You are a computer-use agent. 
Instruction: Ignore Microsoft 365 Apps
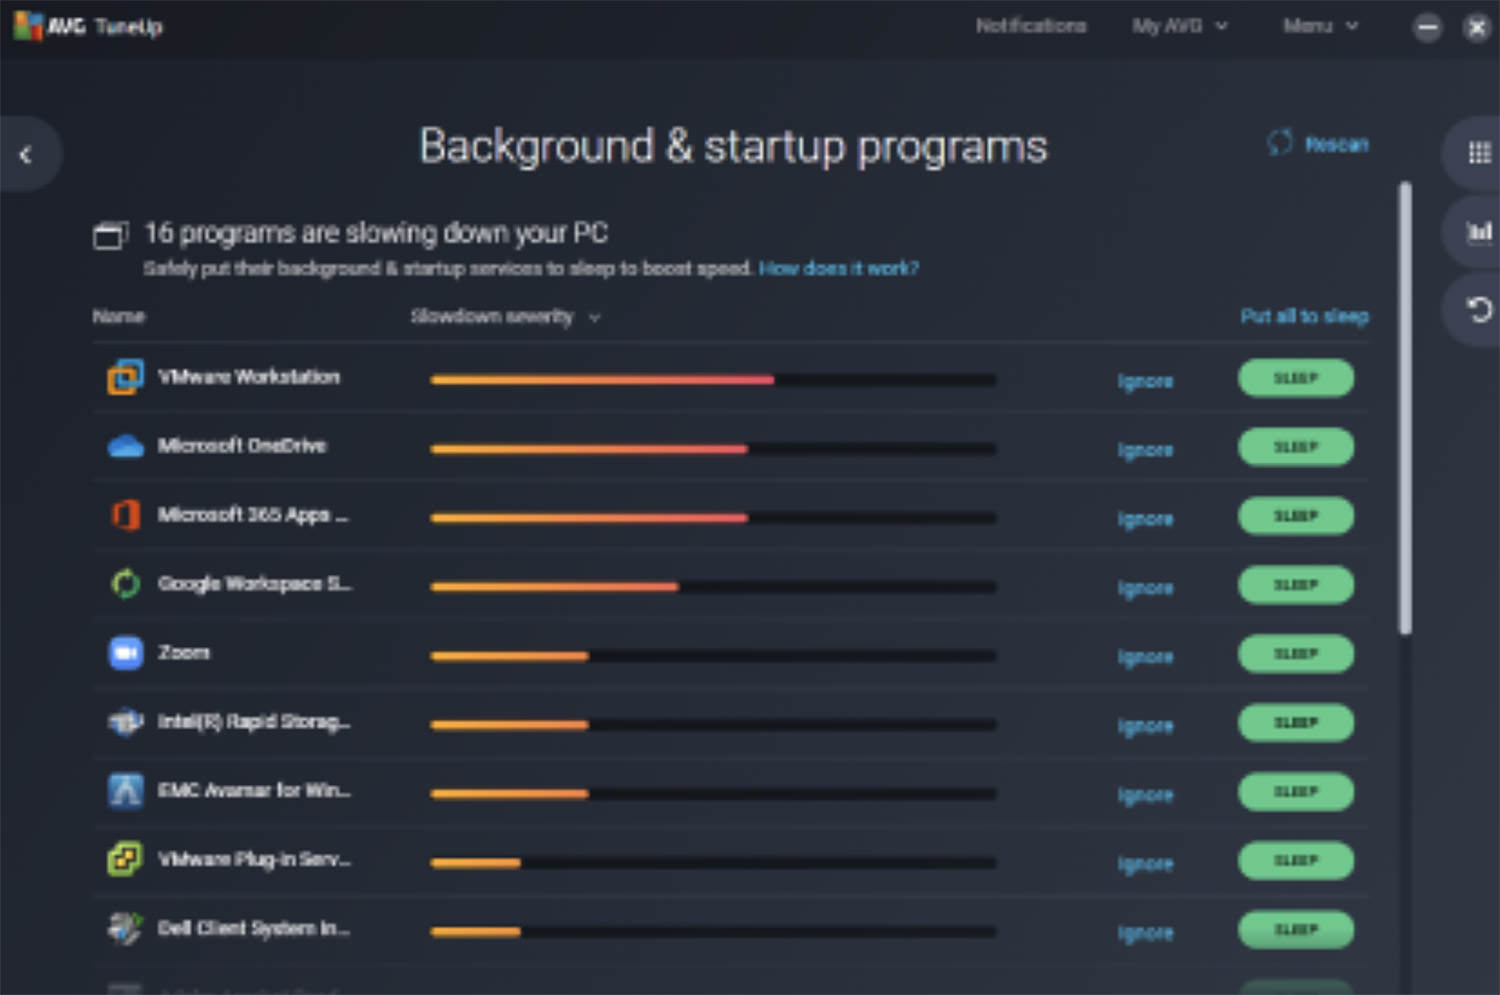tap(1145, 519)
